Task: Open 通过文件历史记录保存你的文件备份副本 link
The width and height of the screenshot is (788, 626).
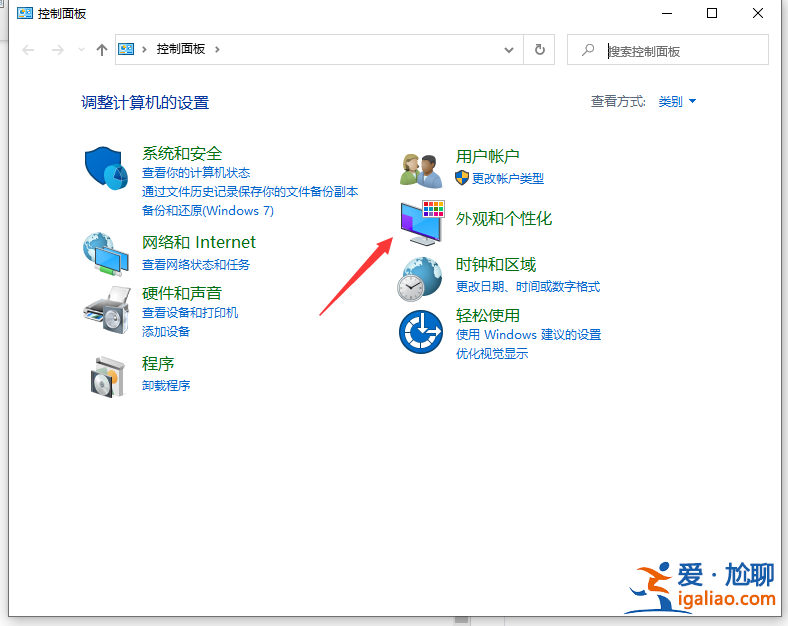Action: tap(250, 192)
